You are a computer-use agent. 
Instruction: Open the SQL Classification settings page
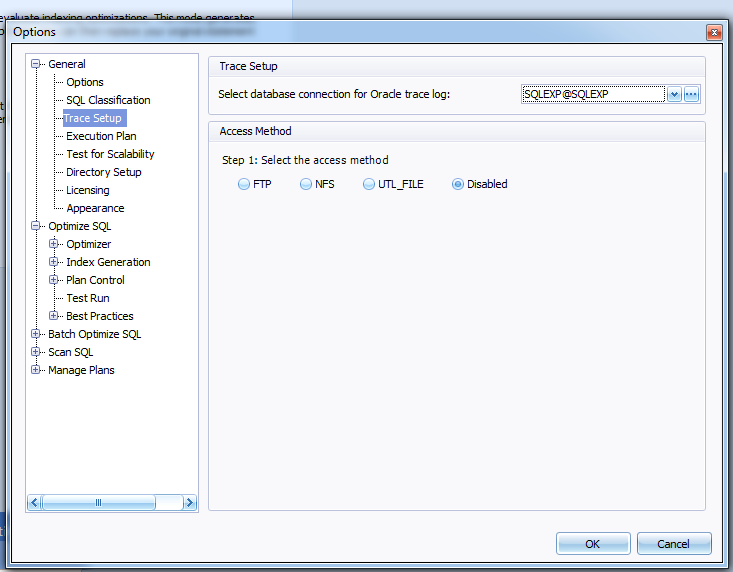point(108,100)
